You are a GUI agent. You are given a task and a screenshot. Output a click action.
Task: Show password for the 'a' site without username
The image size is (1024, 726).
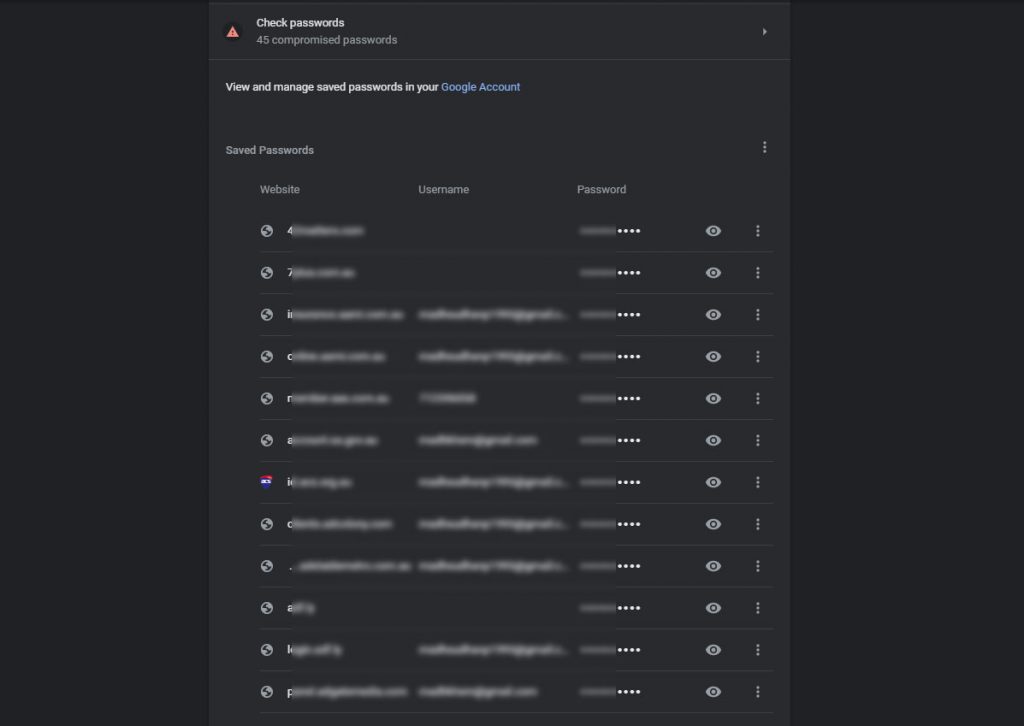click(713, 608)
